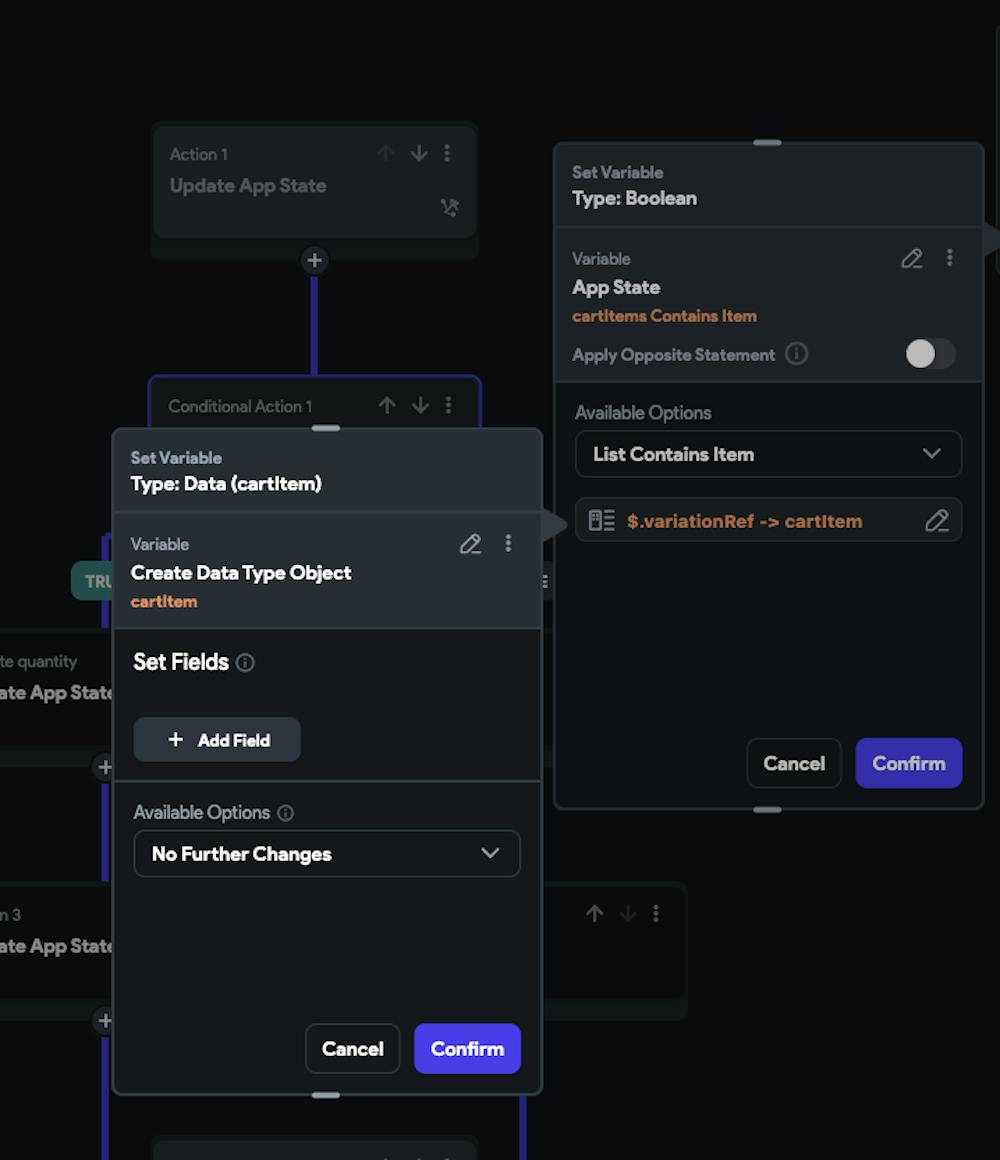Confirm the Boolean Set Variable panel
This screenshot has height=1160, width=1000.
click(x=908, y=763)
